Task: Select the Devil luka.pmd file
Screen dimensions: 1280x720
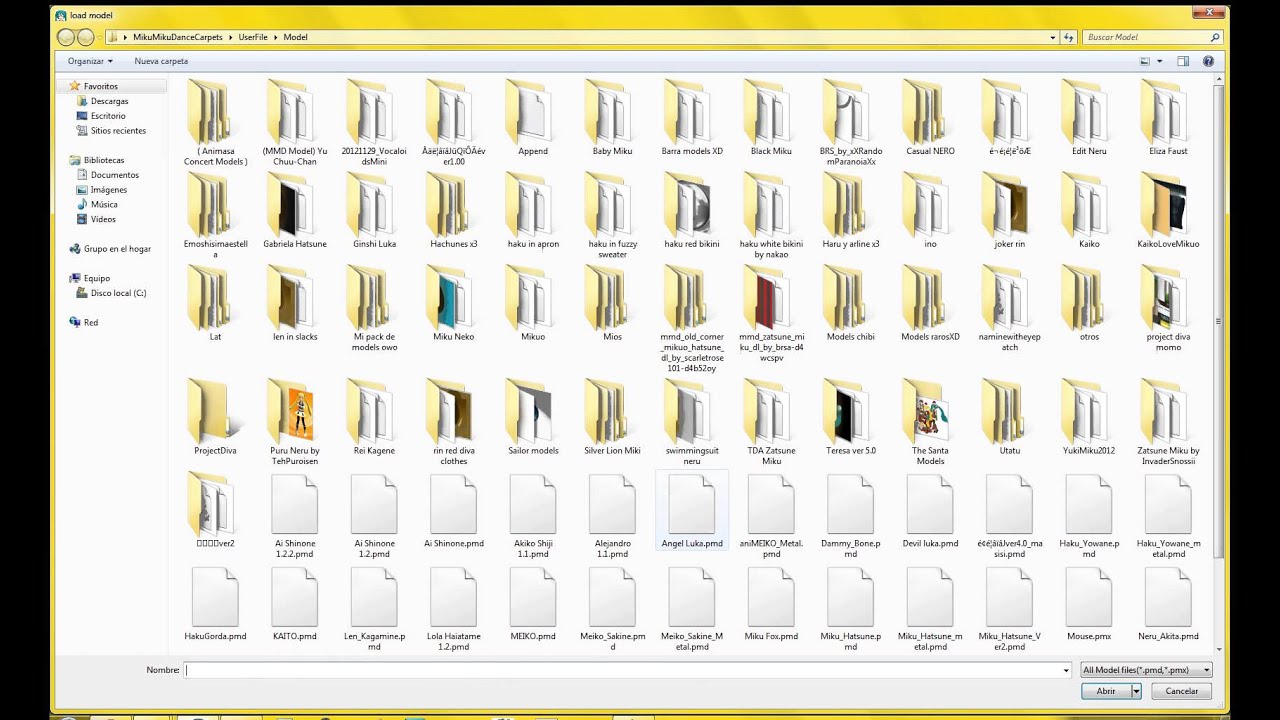Action: tap(930, 511)
